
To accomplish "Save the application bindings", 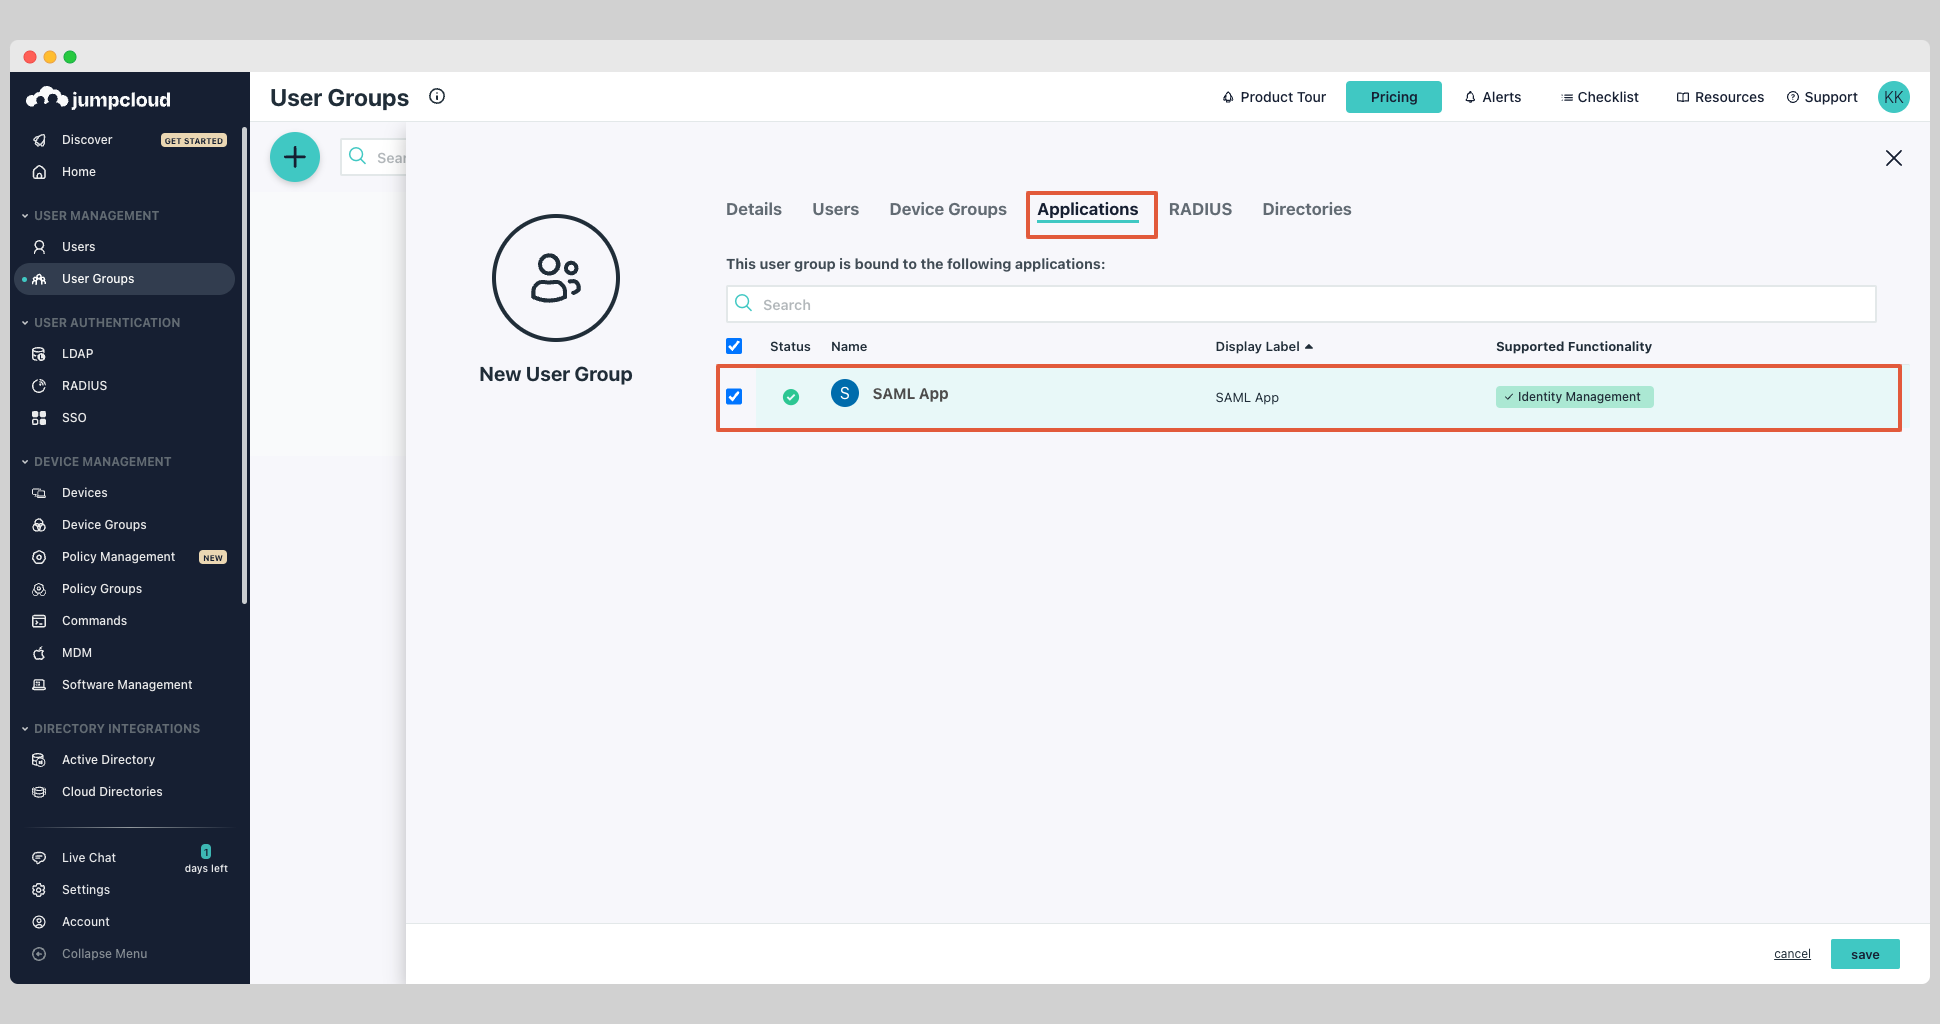I will click(1864, 953).
